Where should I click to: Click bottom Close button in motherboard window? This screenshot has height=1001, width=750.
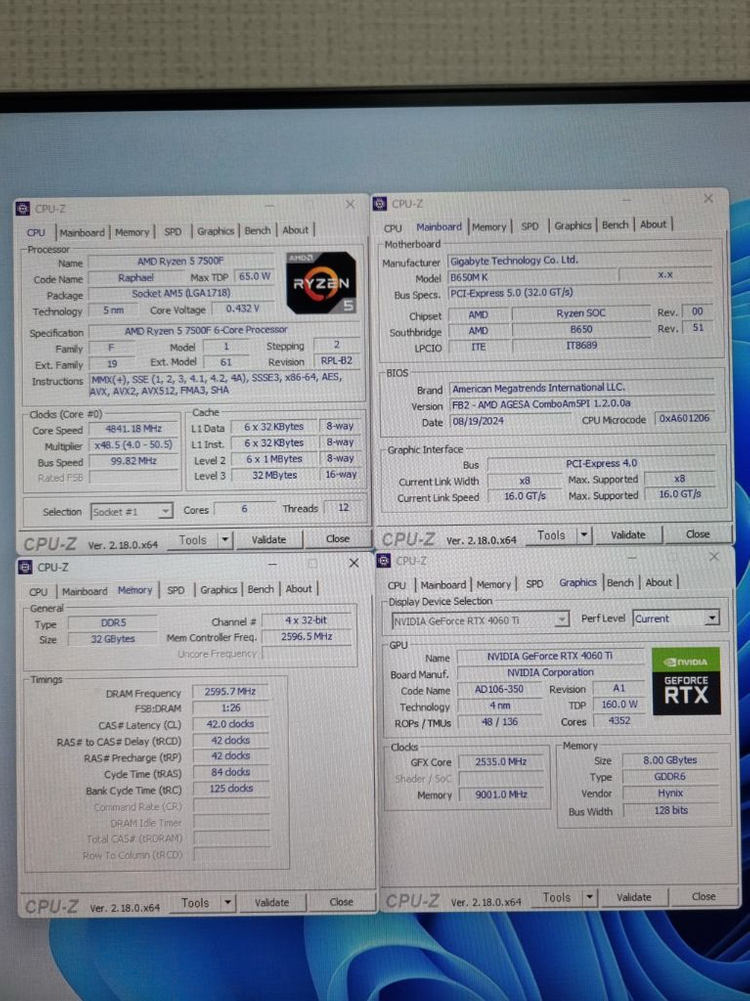(697, 535)
